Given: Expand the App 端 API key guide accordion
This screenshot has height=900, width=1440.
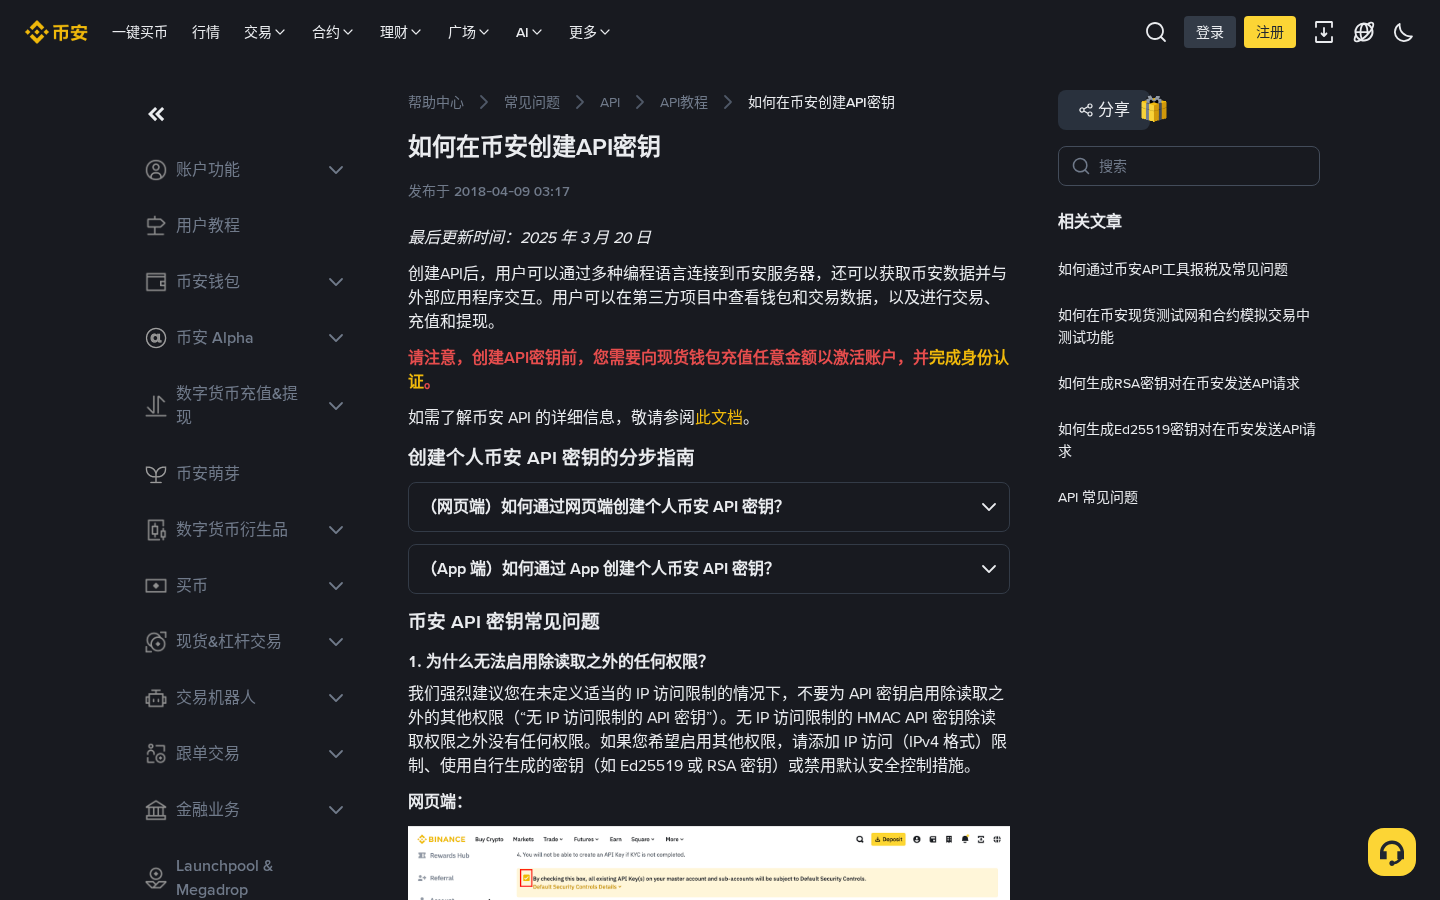Looking at the screenshot, I should click(709, 569).
